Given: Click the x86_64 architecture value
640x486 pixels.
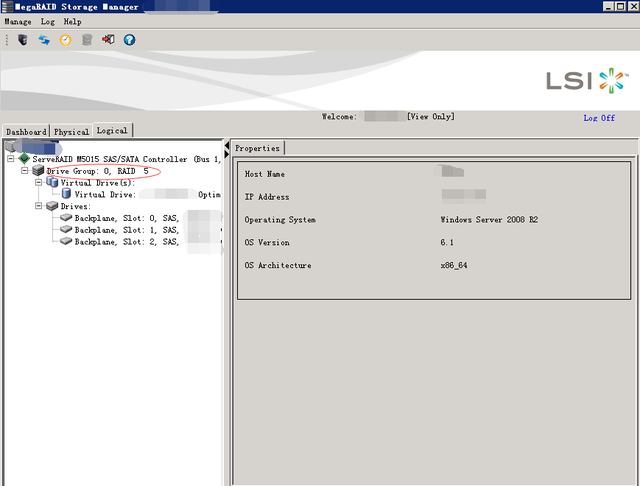Looking at the screenshot, I should (x=454, y=265).
